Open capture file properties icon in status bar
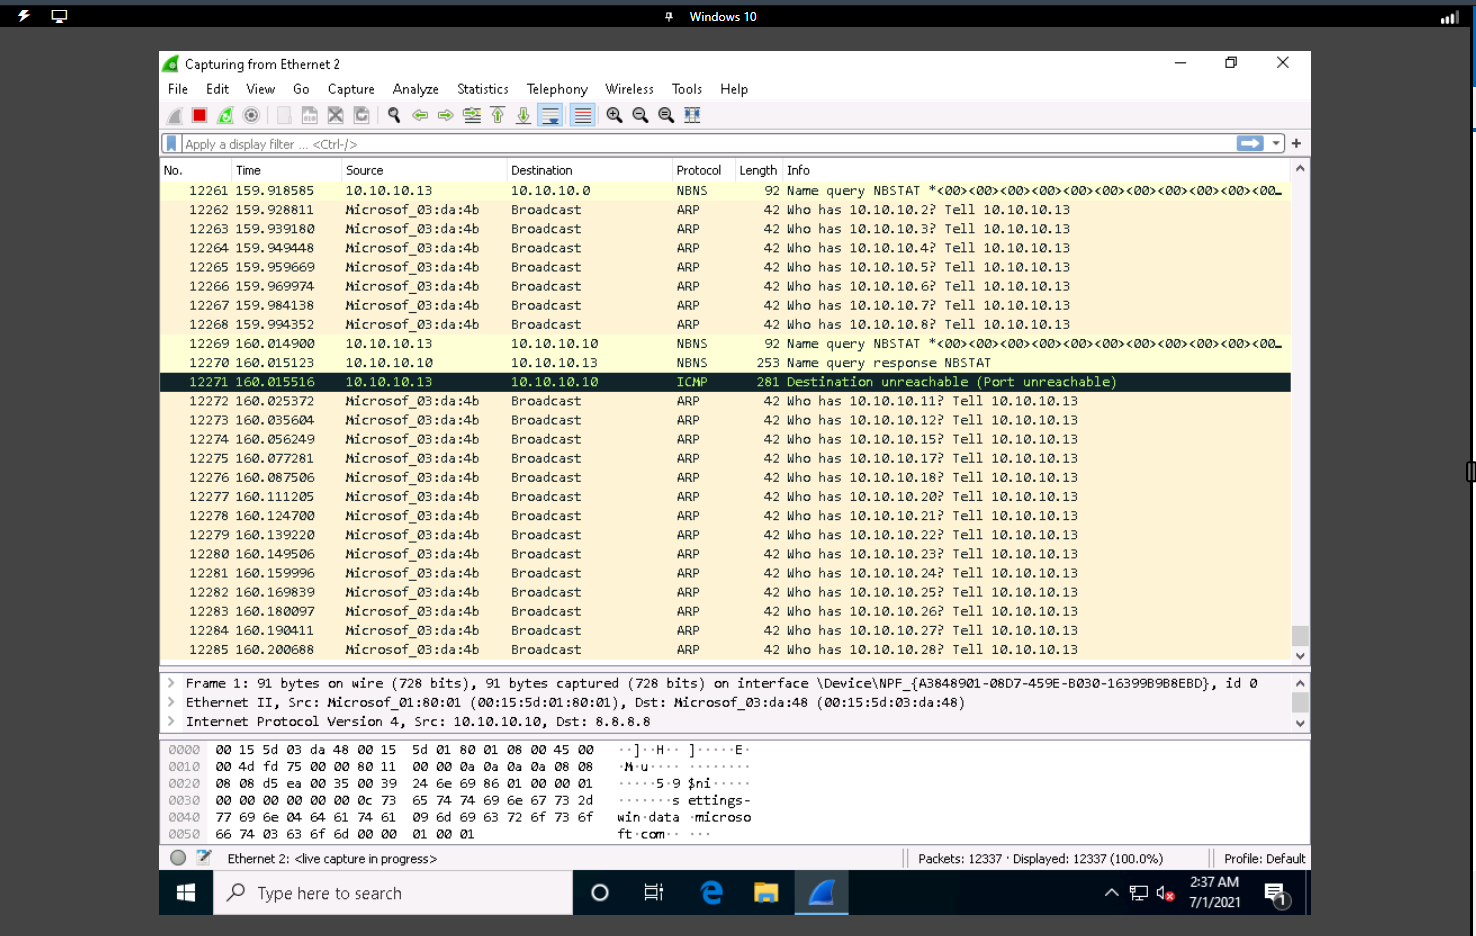 204,858
